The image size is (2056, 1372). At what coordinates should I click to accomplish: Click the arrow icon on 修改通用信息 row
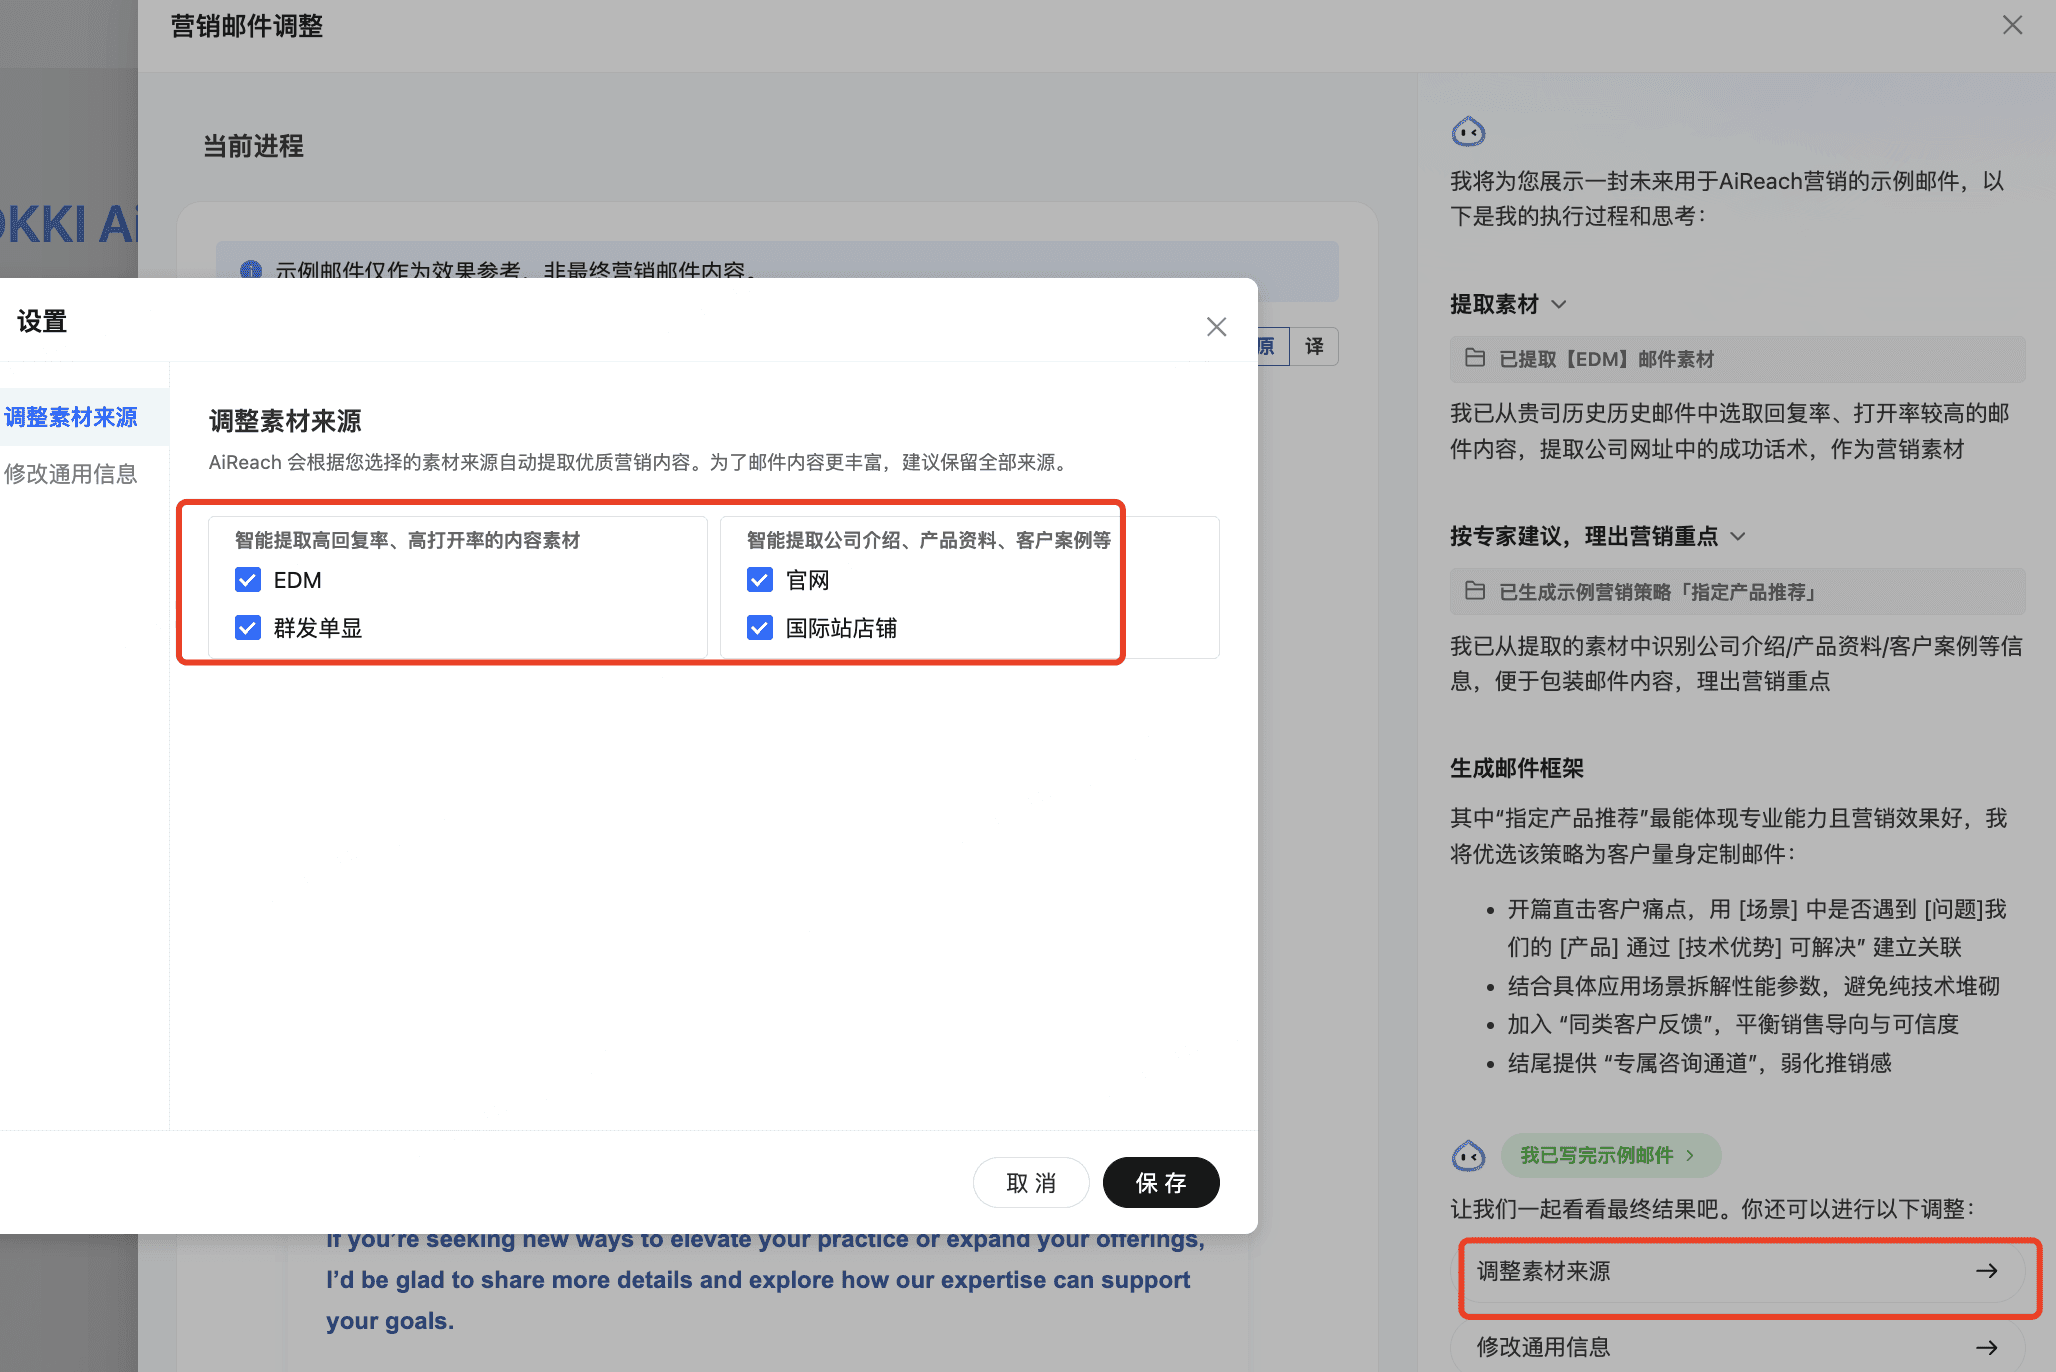[x=1986, y=1347]
